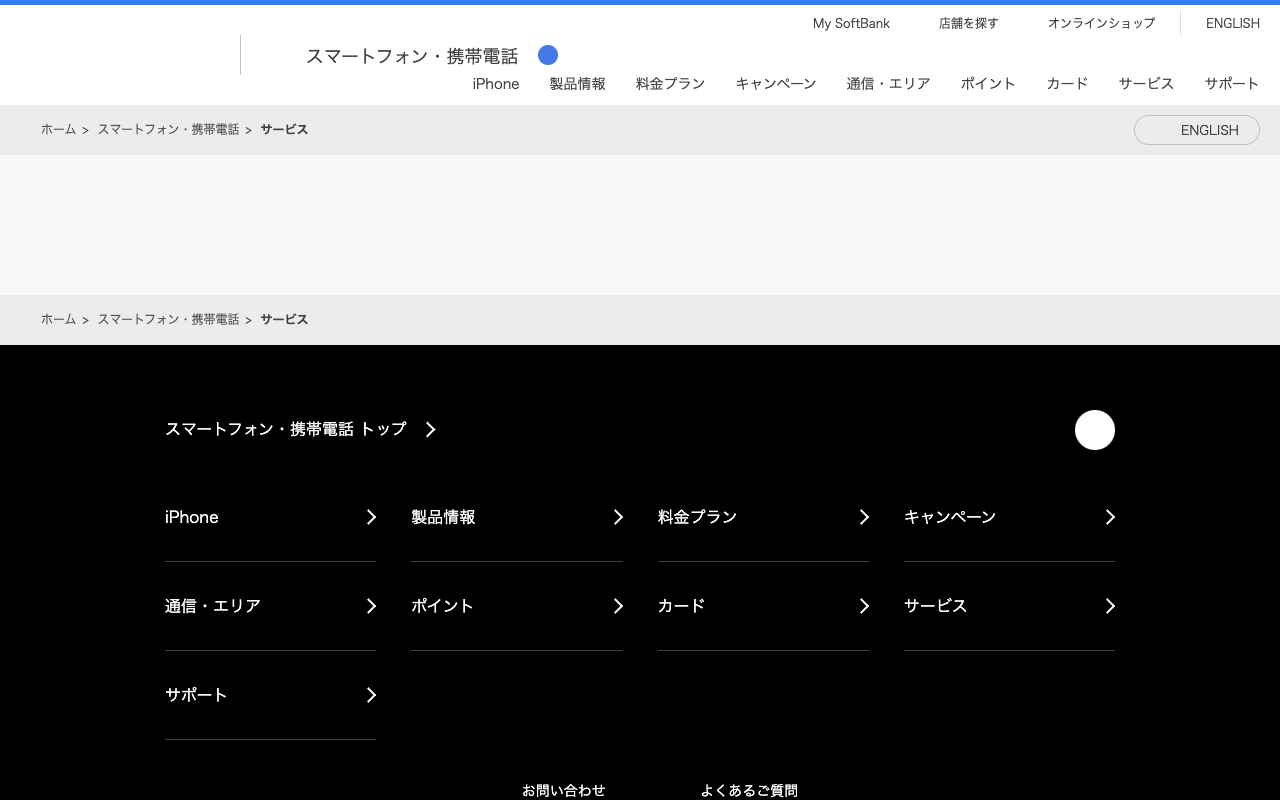This screenshot has width=1280, height=800.
Task: Click the arrow in footer ポイント row
Action: tap(618, 606)
